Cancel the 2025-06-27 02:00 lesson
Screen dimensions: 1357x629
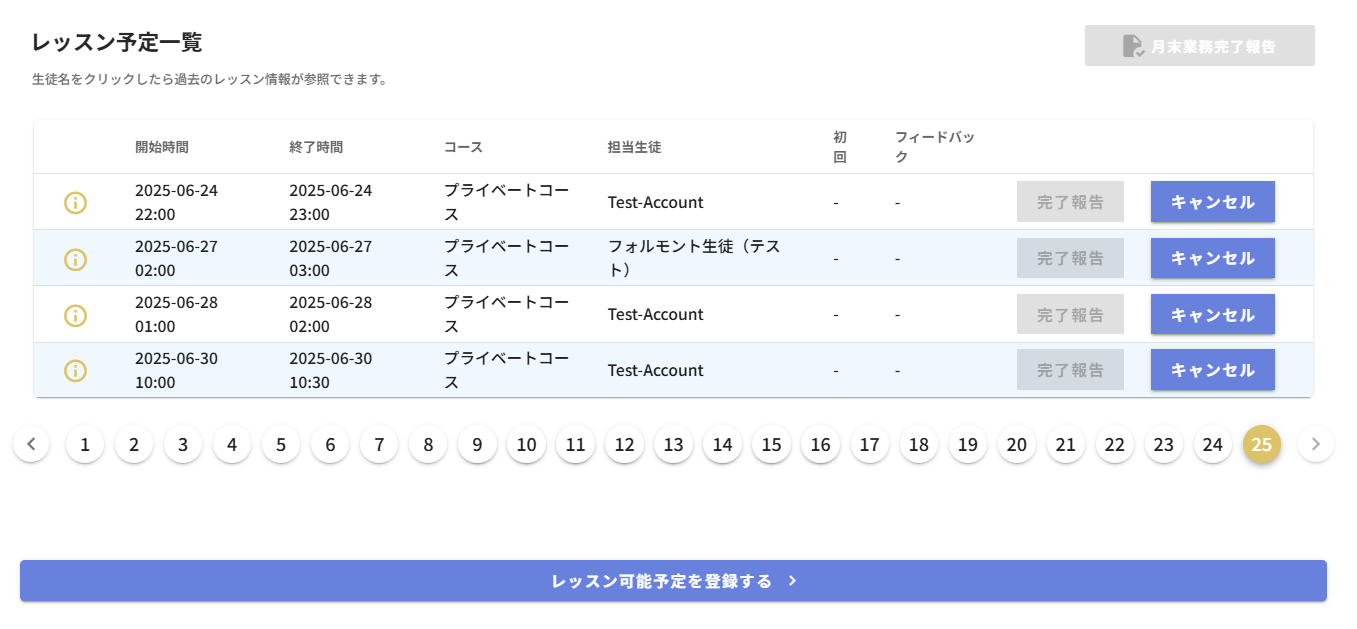pos(1212,258)
